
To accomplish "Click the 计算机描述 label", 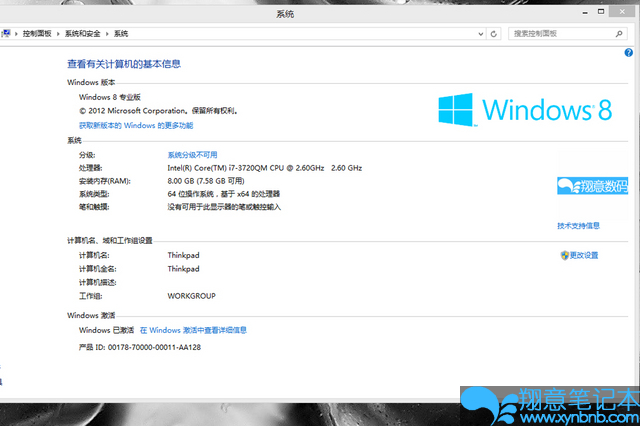I will [x=98, y=282].
